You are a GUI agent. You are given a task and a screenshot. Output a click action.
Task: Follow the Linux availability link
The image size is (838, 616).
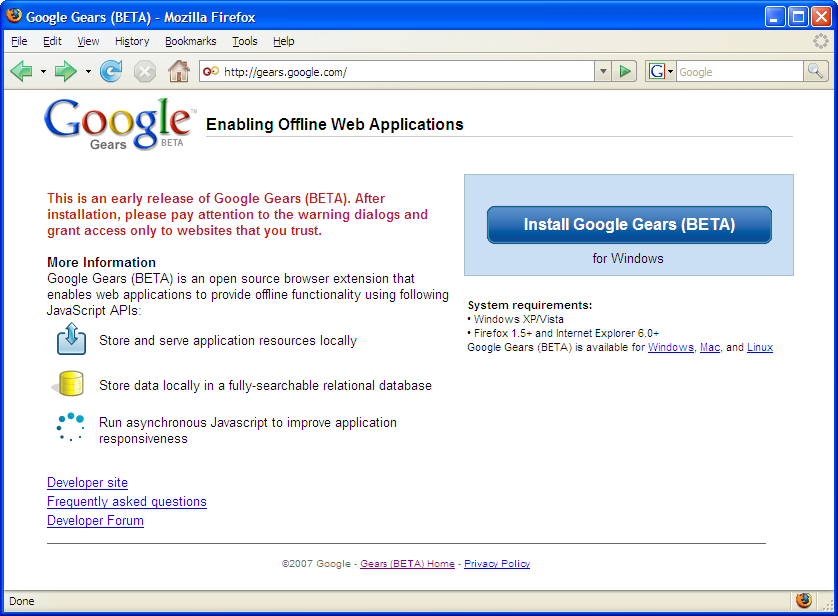tap(760, 347)
